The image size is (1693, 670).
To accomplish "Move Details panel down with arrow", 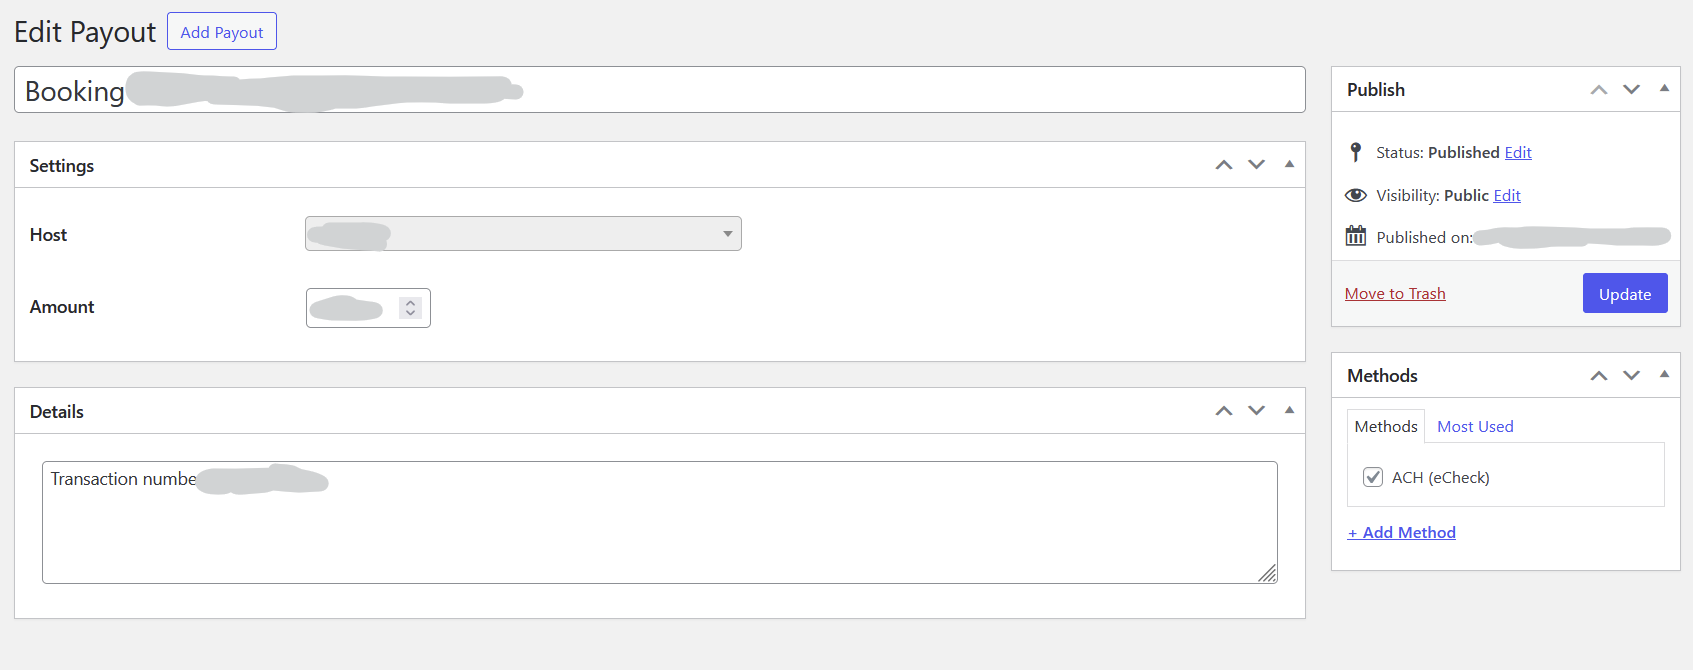I will (x=1257, y=411).
